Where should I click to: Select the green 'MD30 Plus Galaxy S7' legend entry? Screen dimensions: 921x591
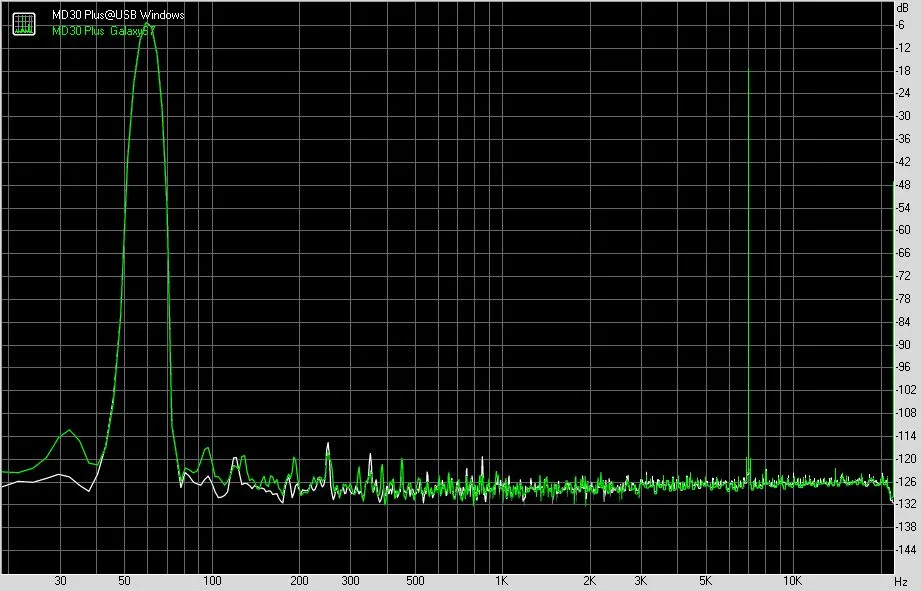click(x=103, y=31)
